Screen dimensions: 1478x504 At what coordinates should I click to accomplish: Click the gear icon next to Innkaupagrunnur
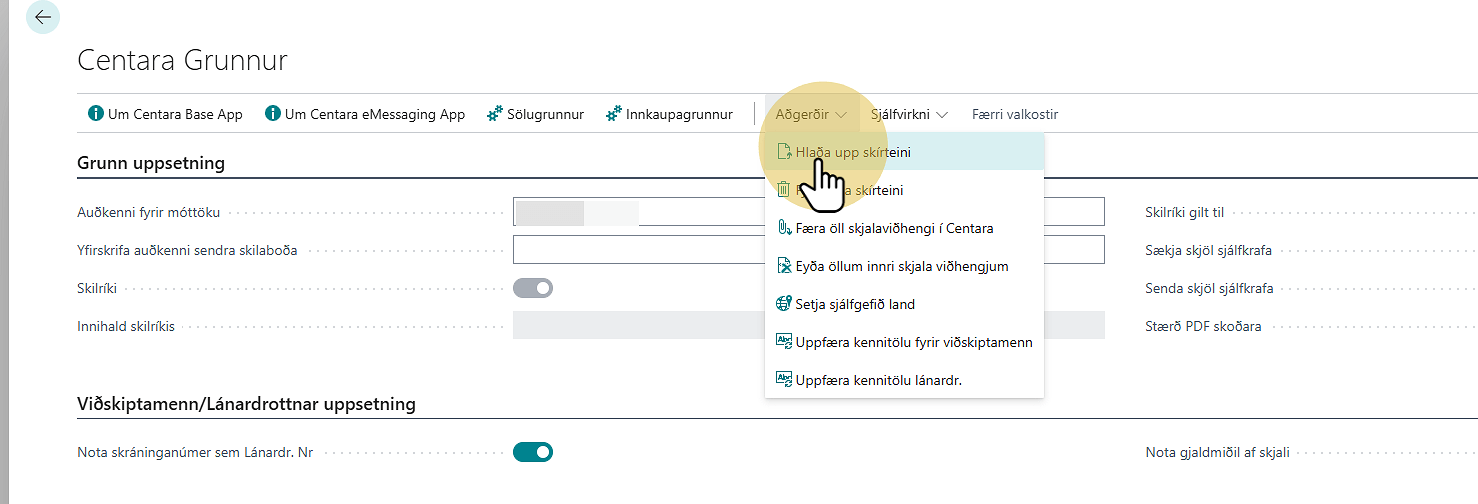pos(614,114)
